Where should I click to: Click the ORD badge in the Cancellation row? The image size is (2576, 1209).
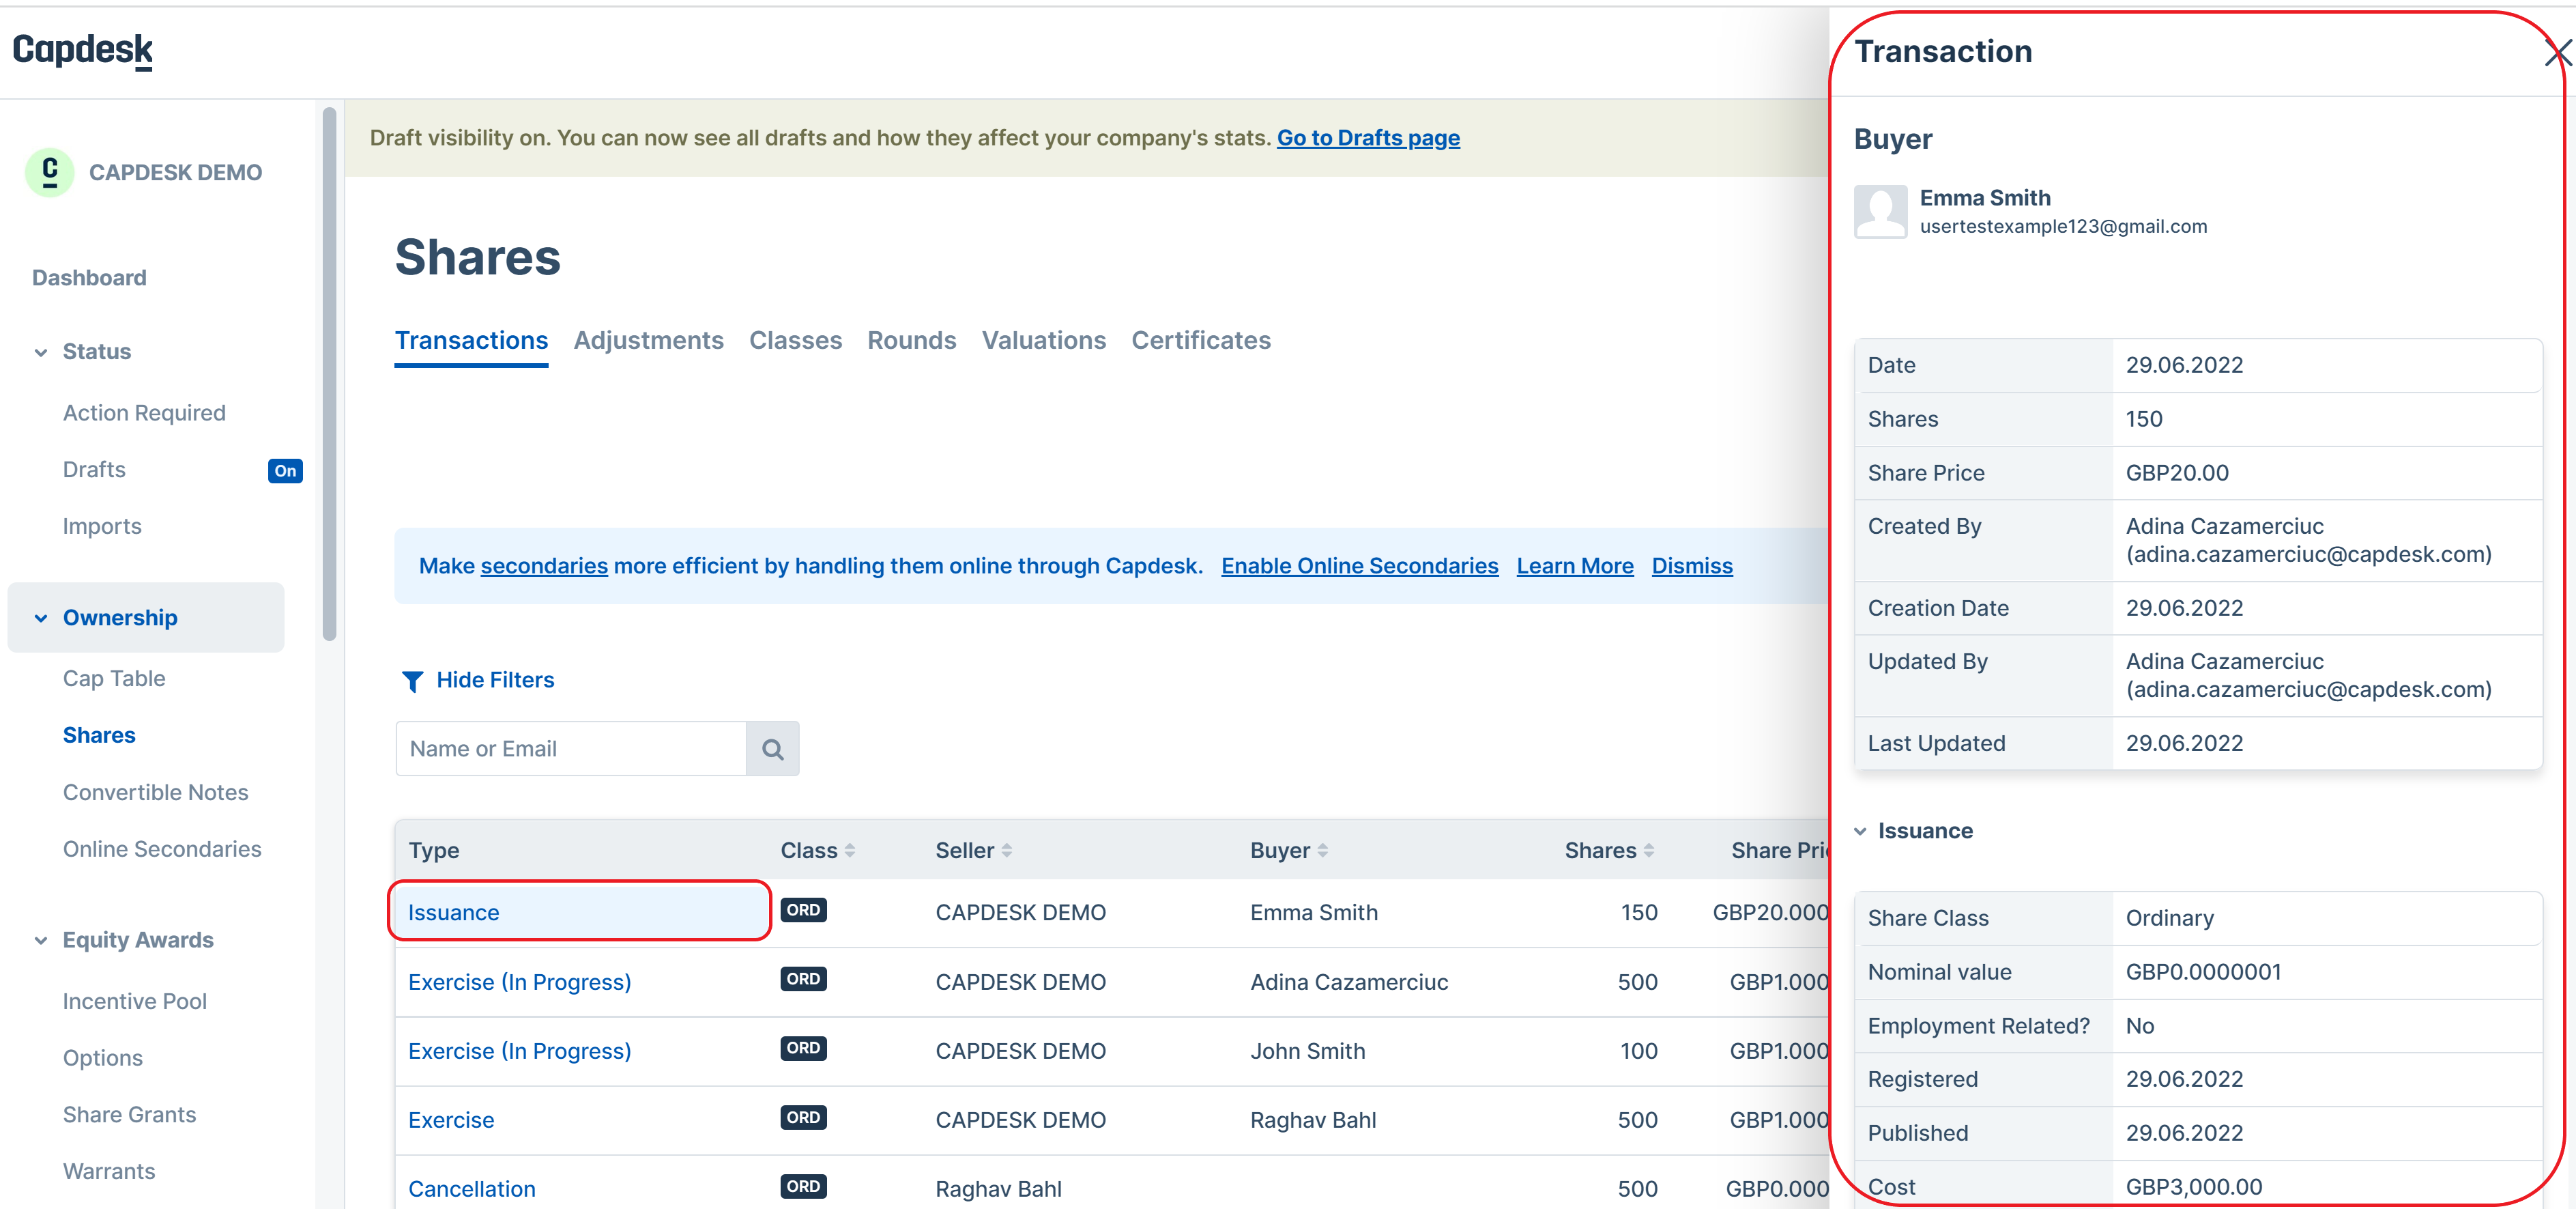coord(803,1186)
